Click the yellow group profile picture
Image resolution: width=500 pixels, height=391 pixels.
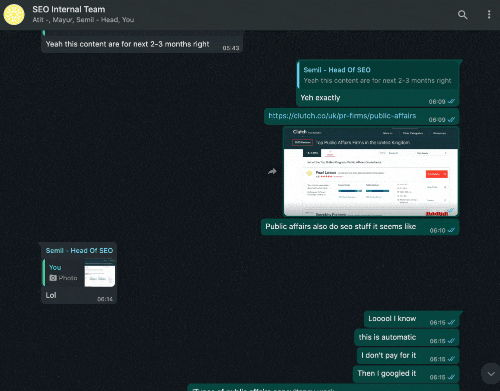point(14,15)
